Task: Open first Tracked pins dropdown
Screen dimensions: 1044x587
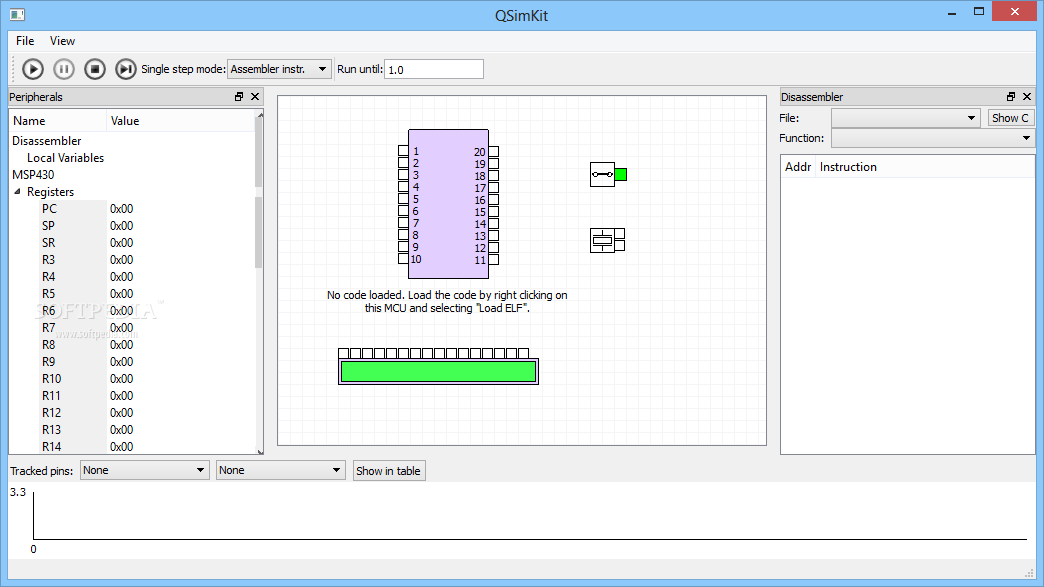Action: (x=144, y=470)
